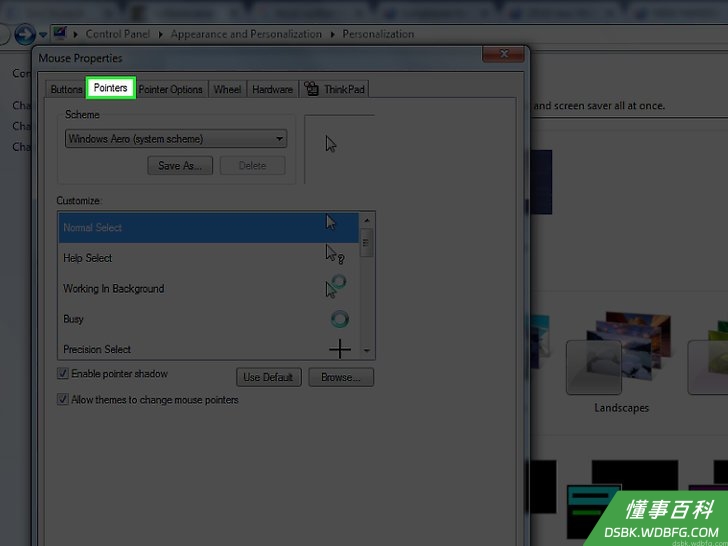Click Back arrow in Personalization window
Screen dimensions: 728x546
pos(25,34)
